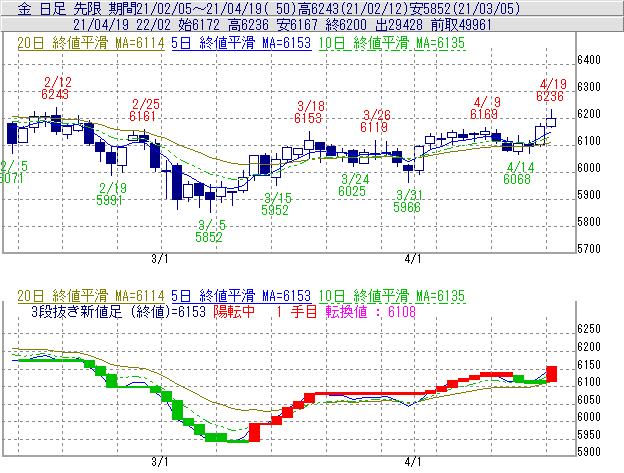Click the 4/1 date marker under top chart
Image resolution: width=624 pixels, height=473 pixels.
click(x=413, y=259)
